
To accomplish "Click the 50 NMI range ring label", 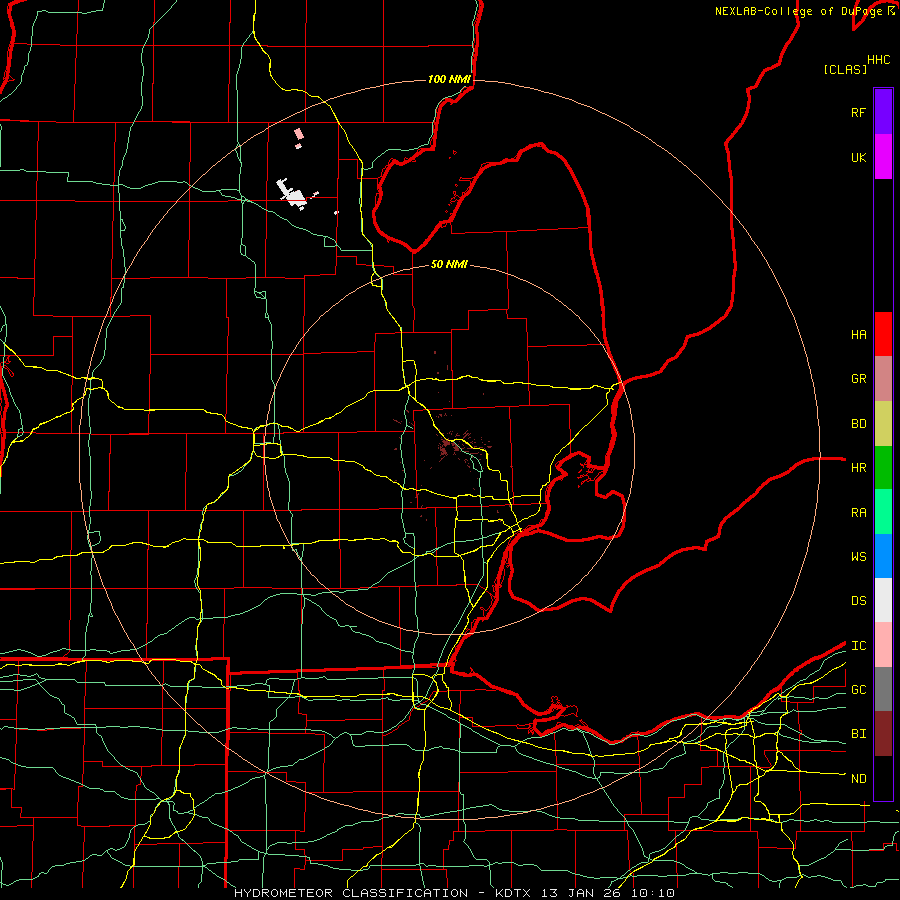I will [449, 265].
